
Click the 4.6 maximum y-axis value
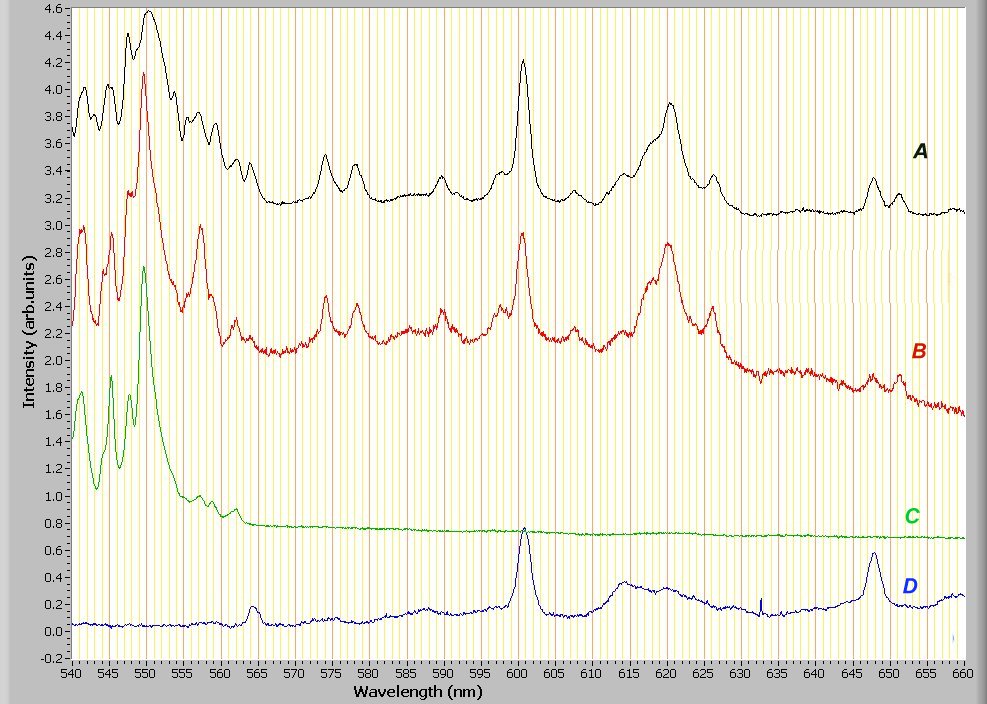[x=50, y=9]
